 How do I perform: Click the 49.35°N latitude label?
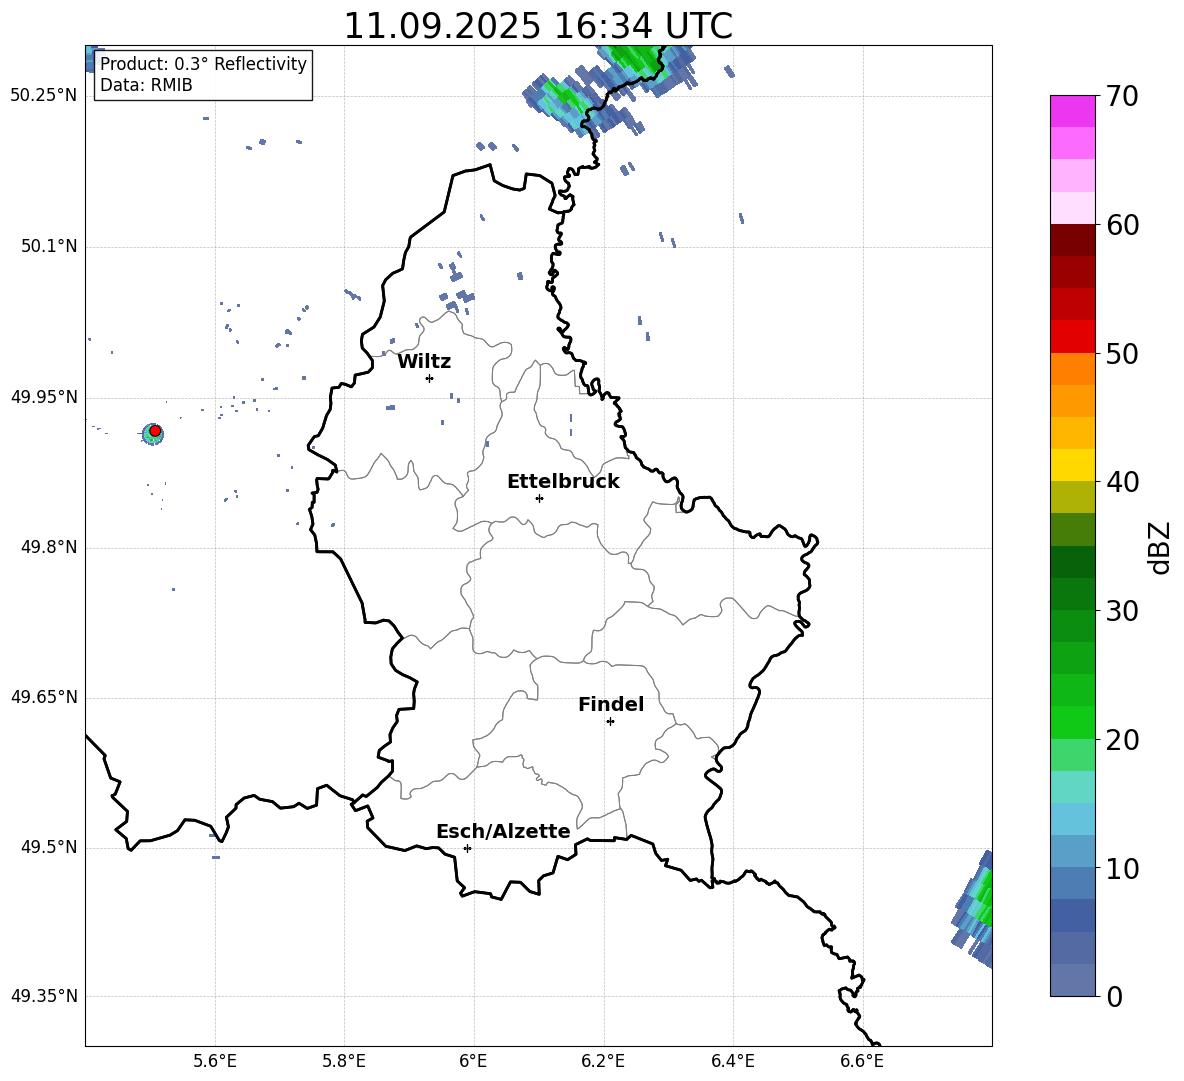tap(44, 996)
